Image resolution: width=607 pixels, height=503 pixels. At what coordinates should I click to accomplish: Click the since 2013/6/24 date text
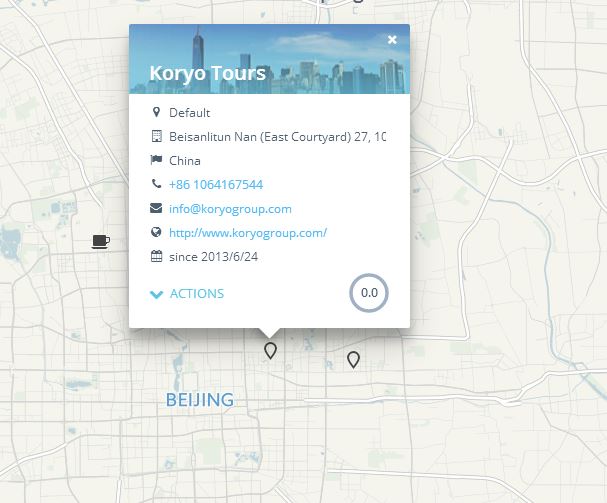coord(213,257)
